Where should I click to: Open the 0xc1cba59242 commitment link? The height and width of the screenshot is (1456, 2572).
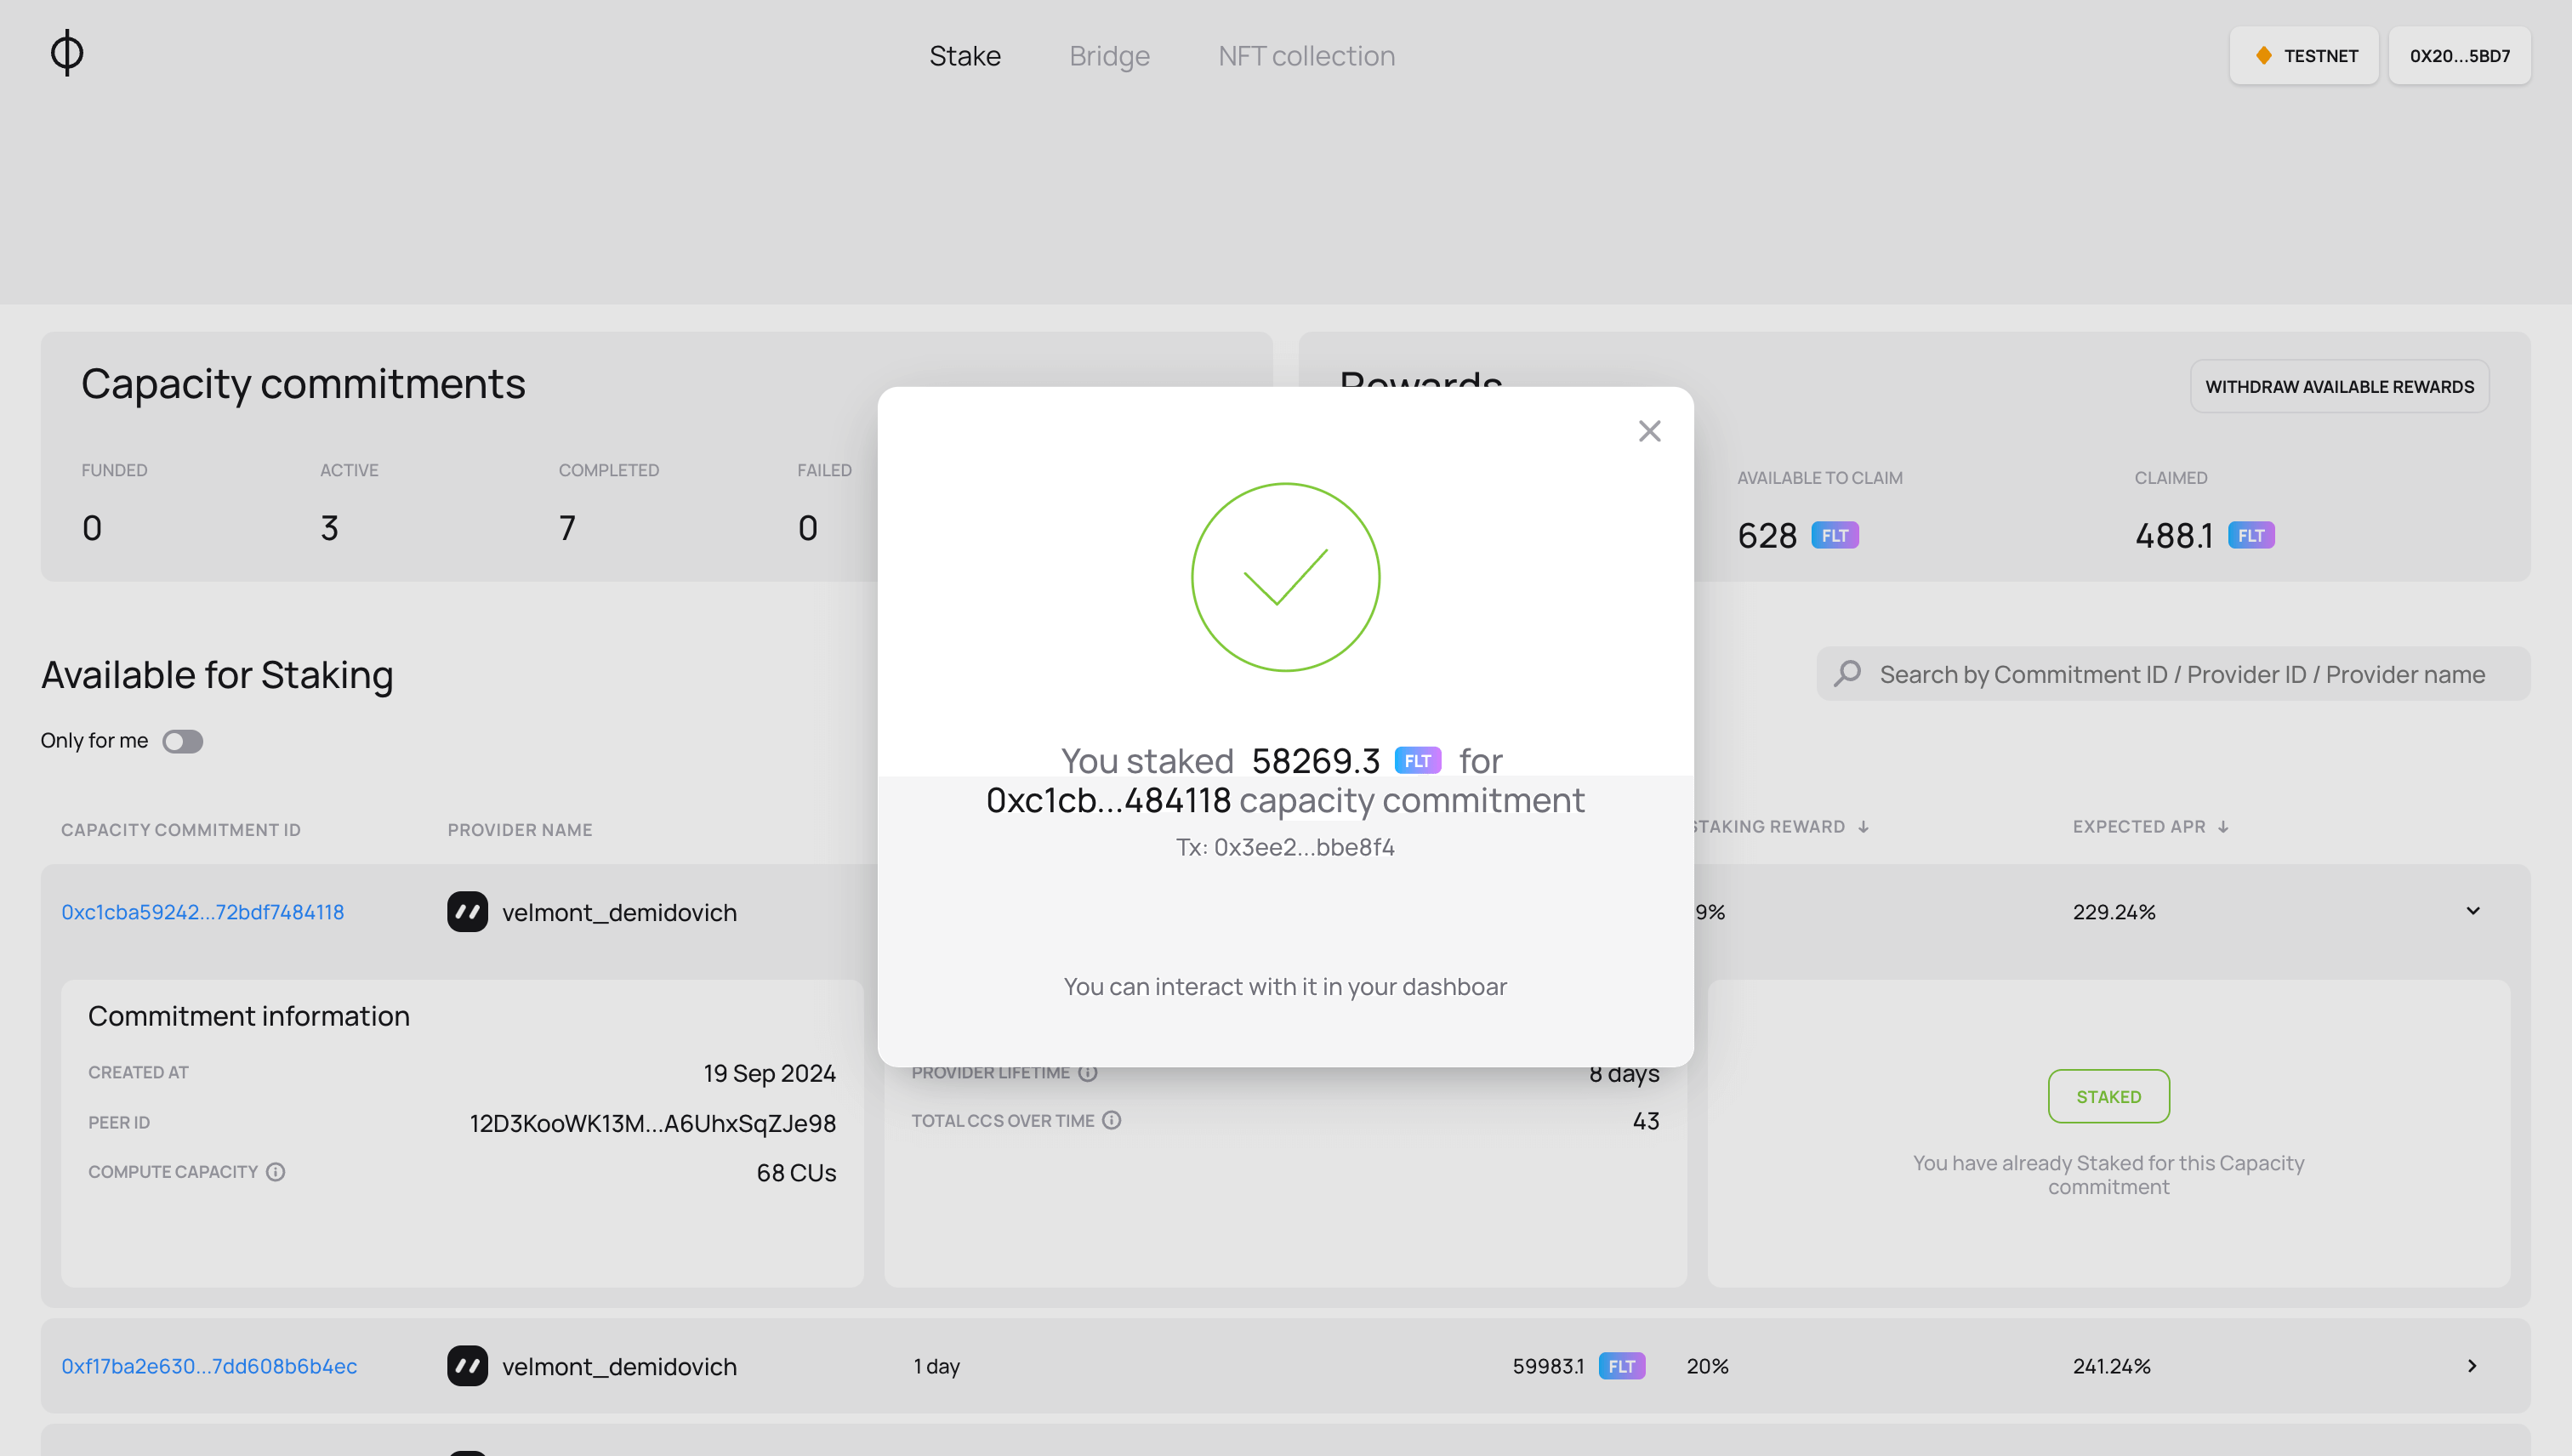[x=202, y=911]
